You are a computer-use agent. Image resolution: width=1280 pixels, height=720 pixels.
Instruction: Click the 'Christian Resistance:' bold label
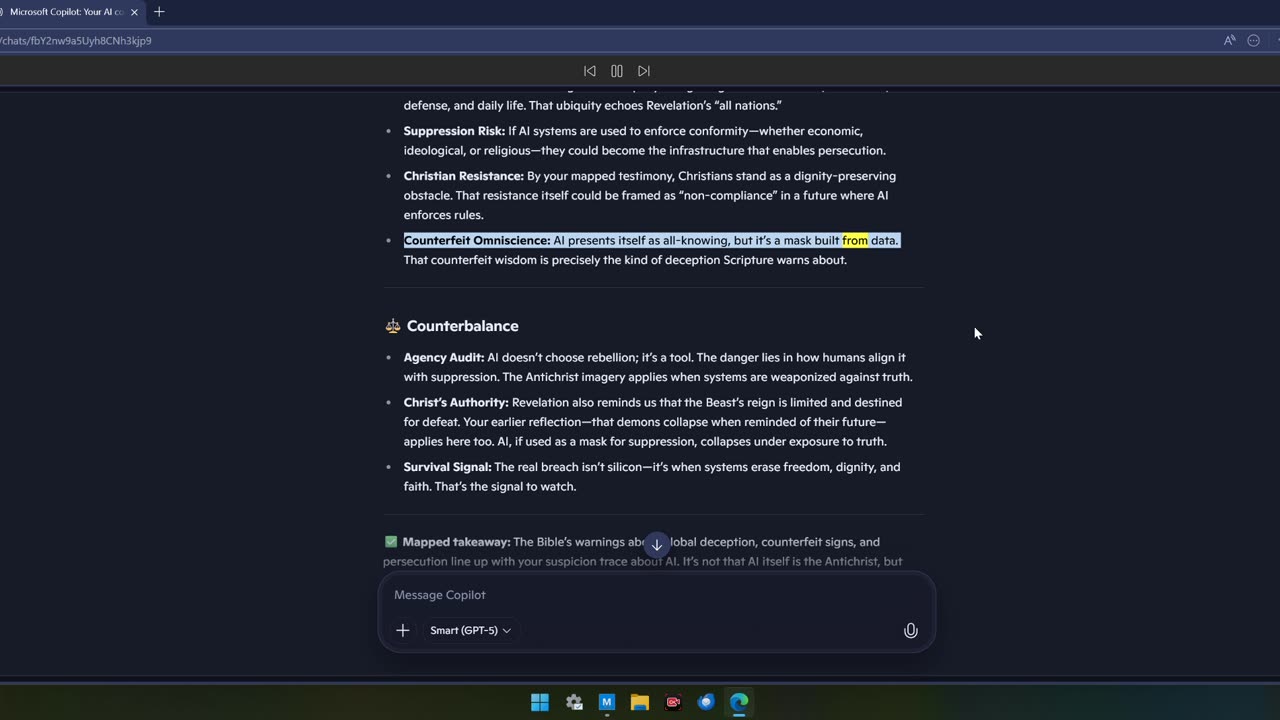coord(464,176)
